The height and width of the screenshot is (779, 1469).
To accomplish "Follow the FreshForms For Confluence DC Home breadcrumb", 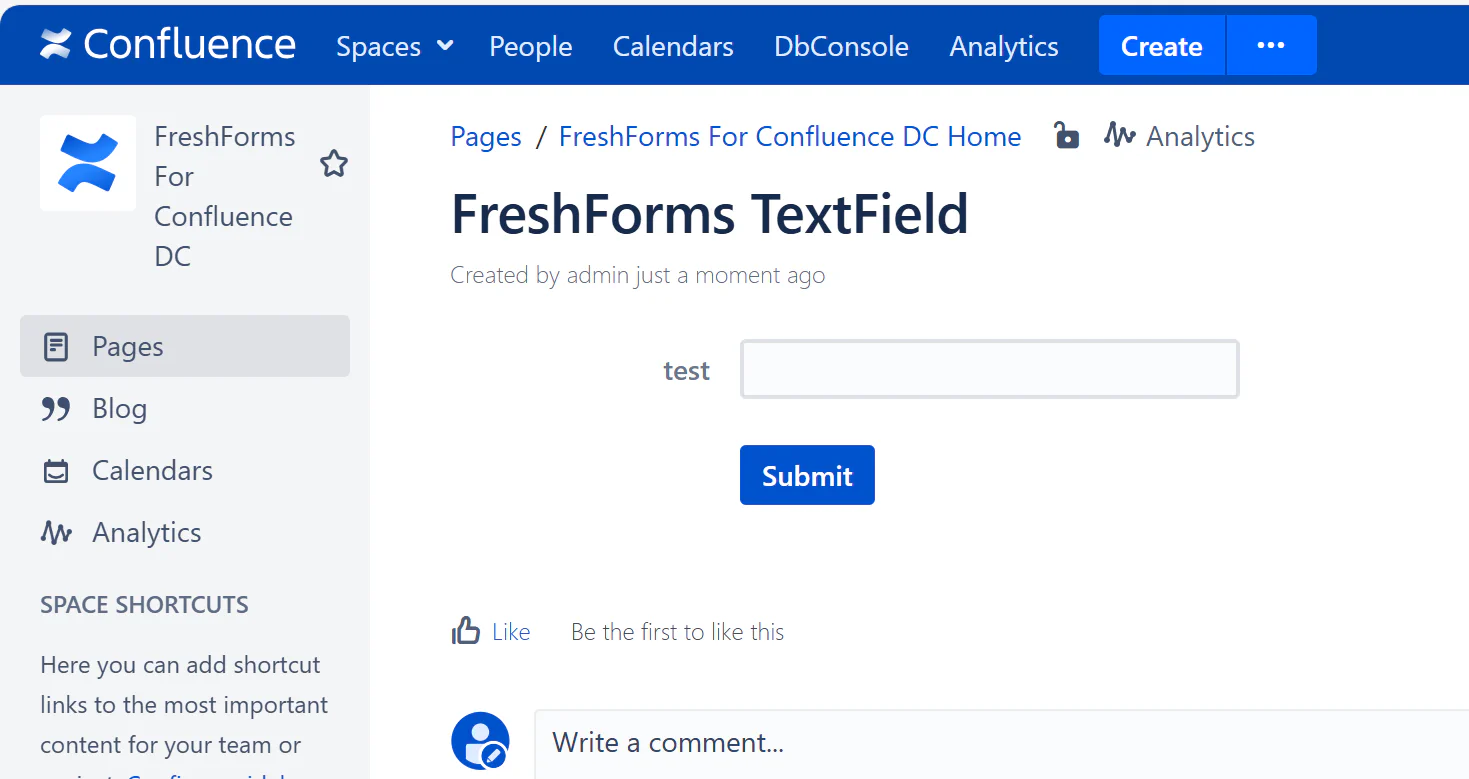I will pyautogui.click(x=789, y=136).
